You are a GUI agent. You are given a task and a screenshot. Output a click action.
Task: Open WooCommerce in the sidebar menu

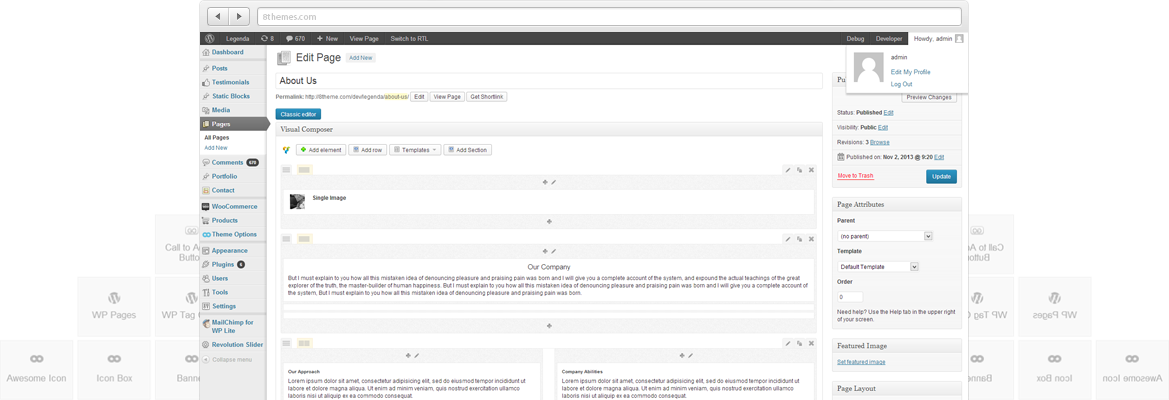(233, 206)
